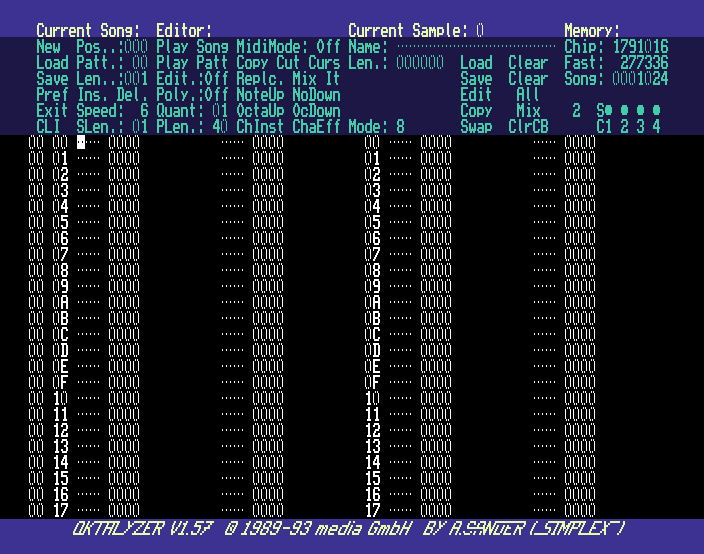Click Play Patt

tap(192, 63)
